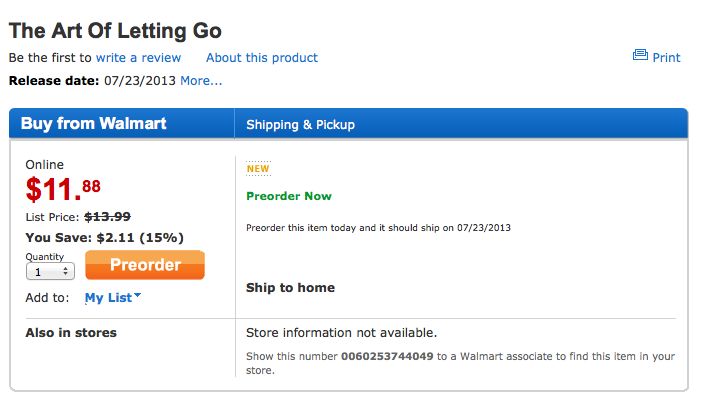
Task: Click the 'Preorder Now' green text
Action: pyautogui.click(x=289, y=196)
